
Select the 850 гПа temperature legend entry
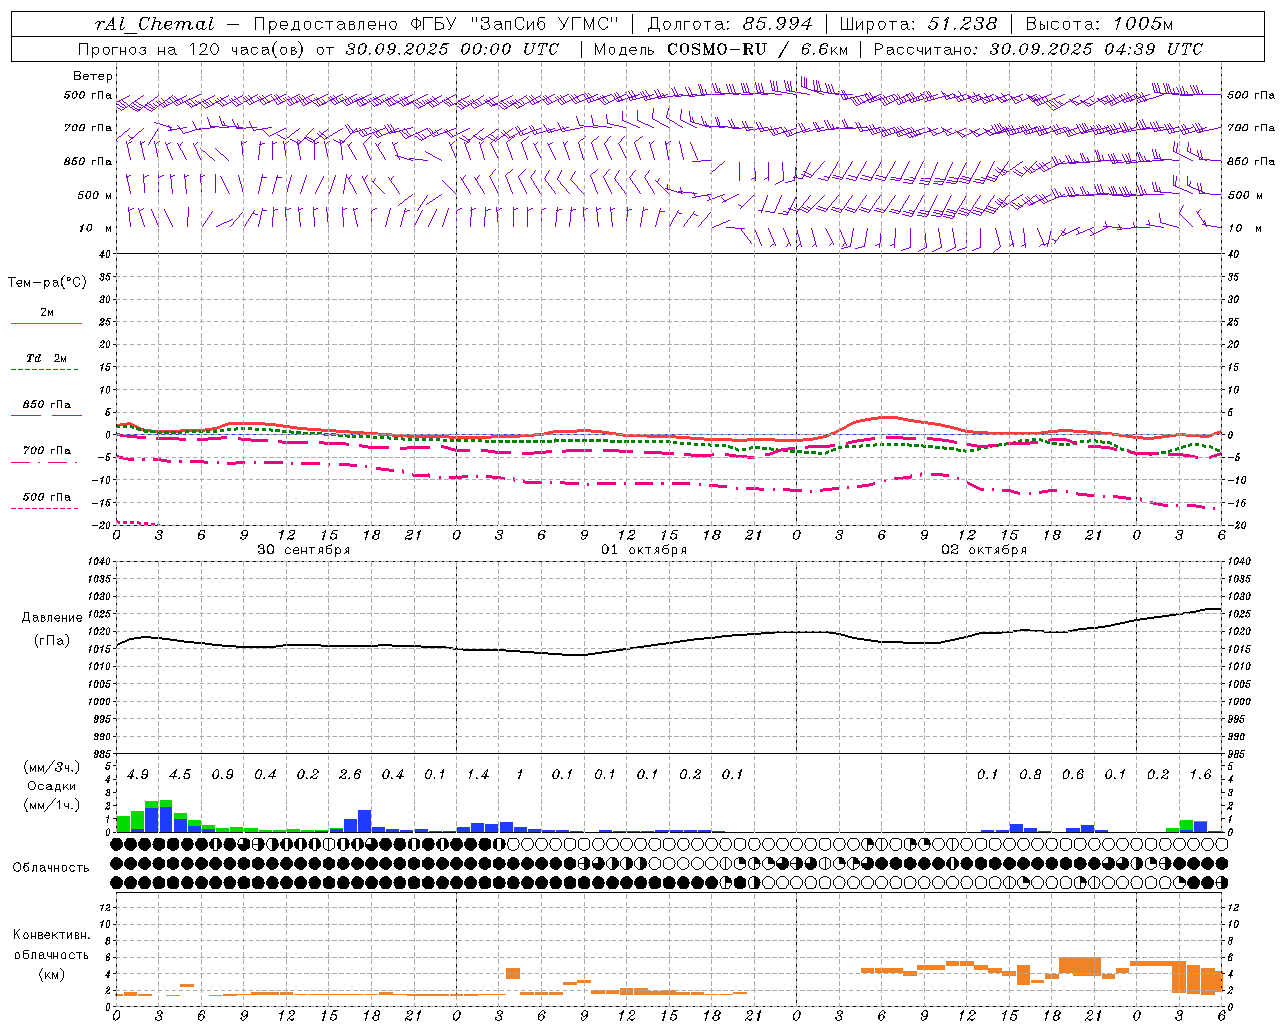point(47,404)
